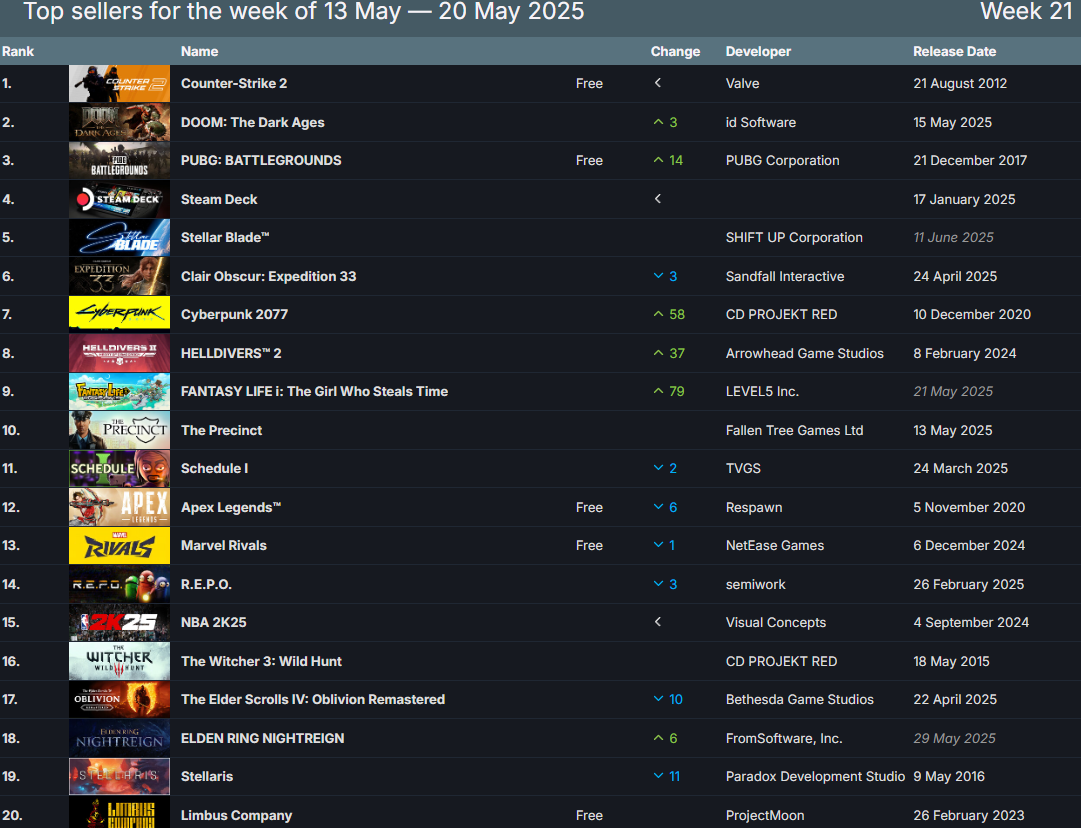1081x828 pixels.
Task: Open the ELDEN RING NIGHTREIGN title link
Action: (x=262, y=738)
